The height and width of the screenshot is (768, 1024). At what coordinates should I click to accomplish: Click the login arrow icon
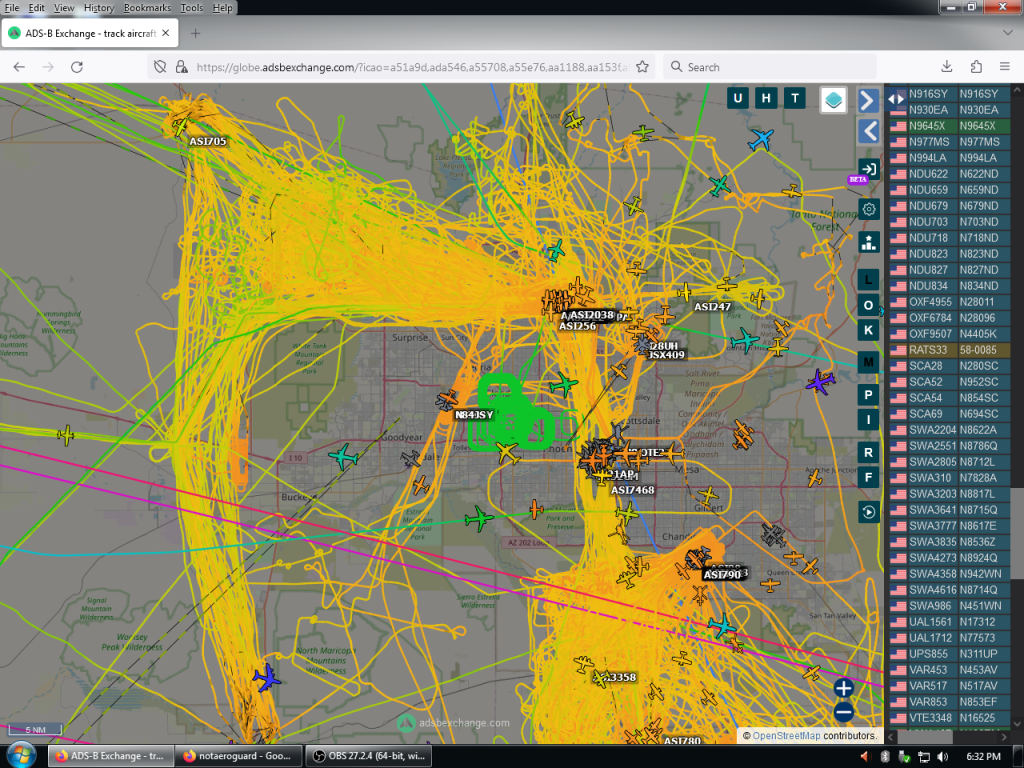coord(869,169)
